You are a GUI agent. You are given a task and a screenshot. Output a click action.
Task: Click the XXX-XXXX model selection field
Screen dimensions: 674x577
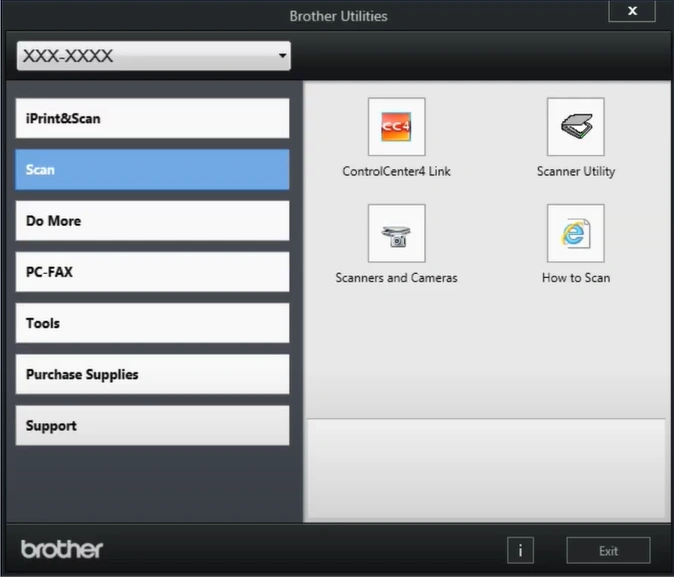click(140, 57)
